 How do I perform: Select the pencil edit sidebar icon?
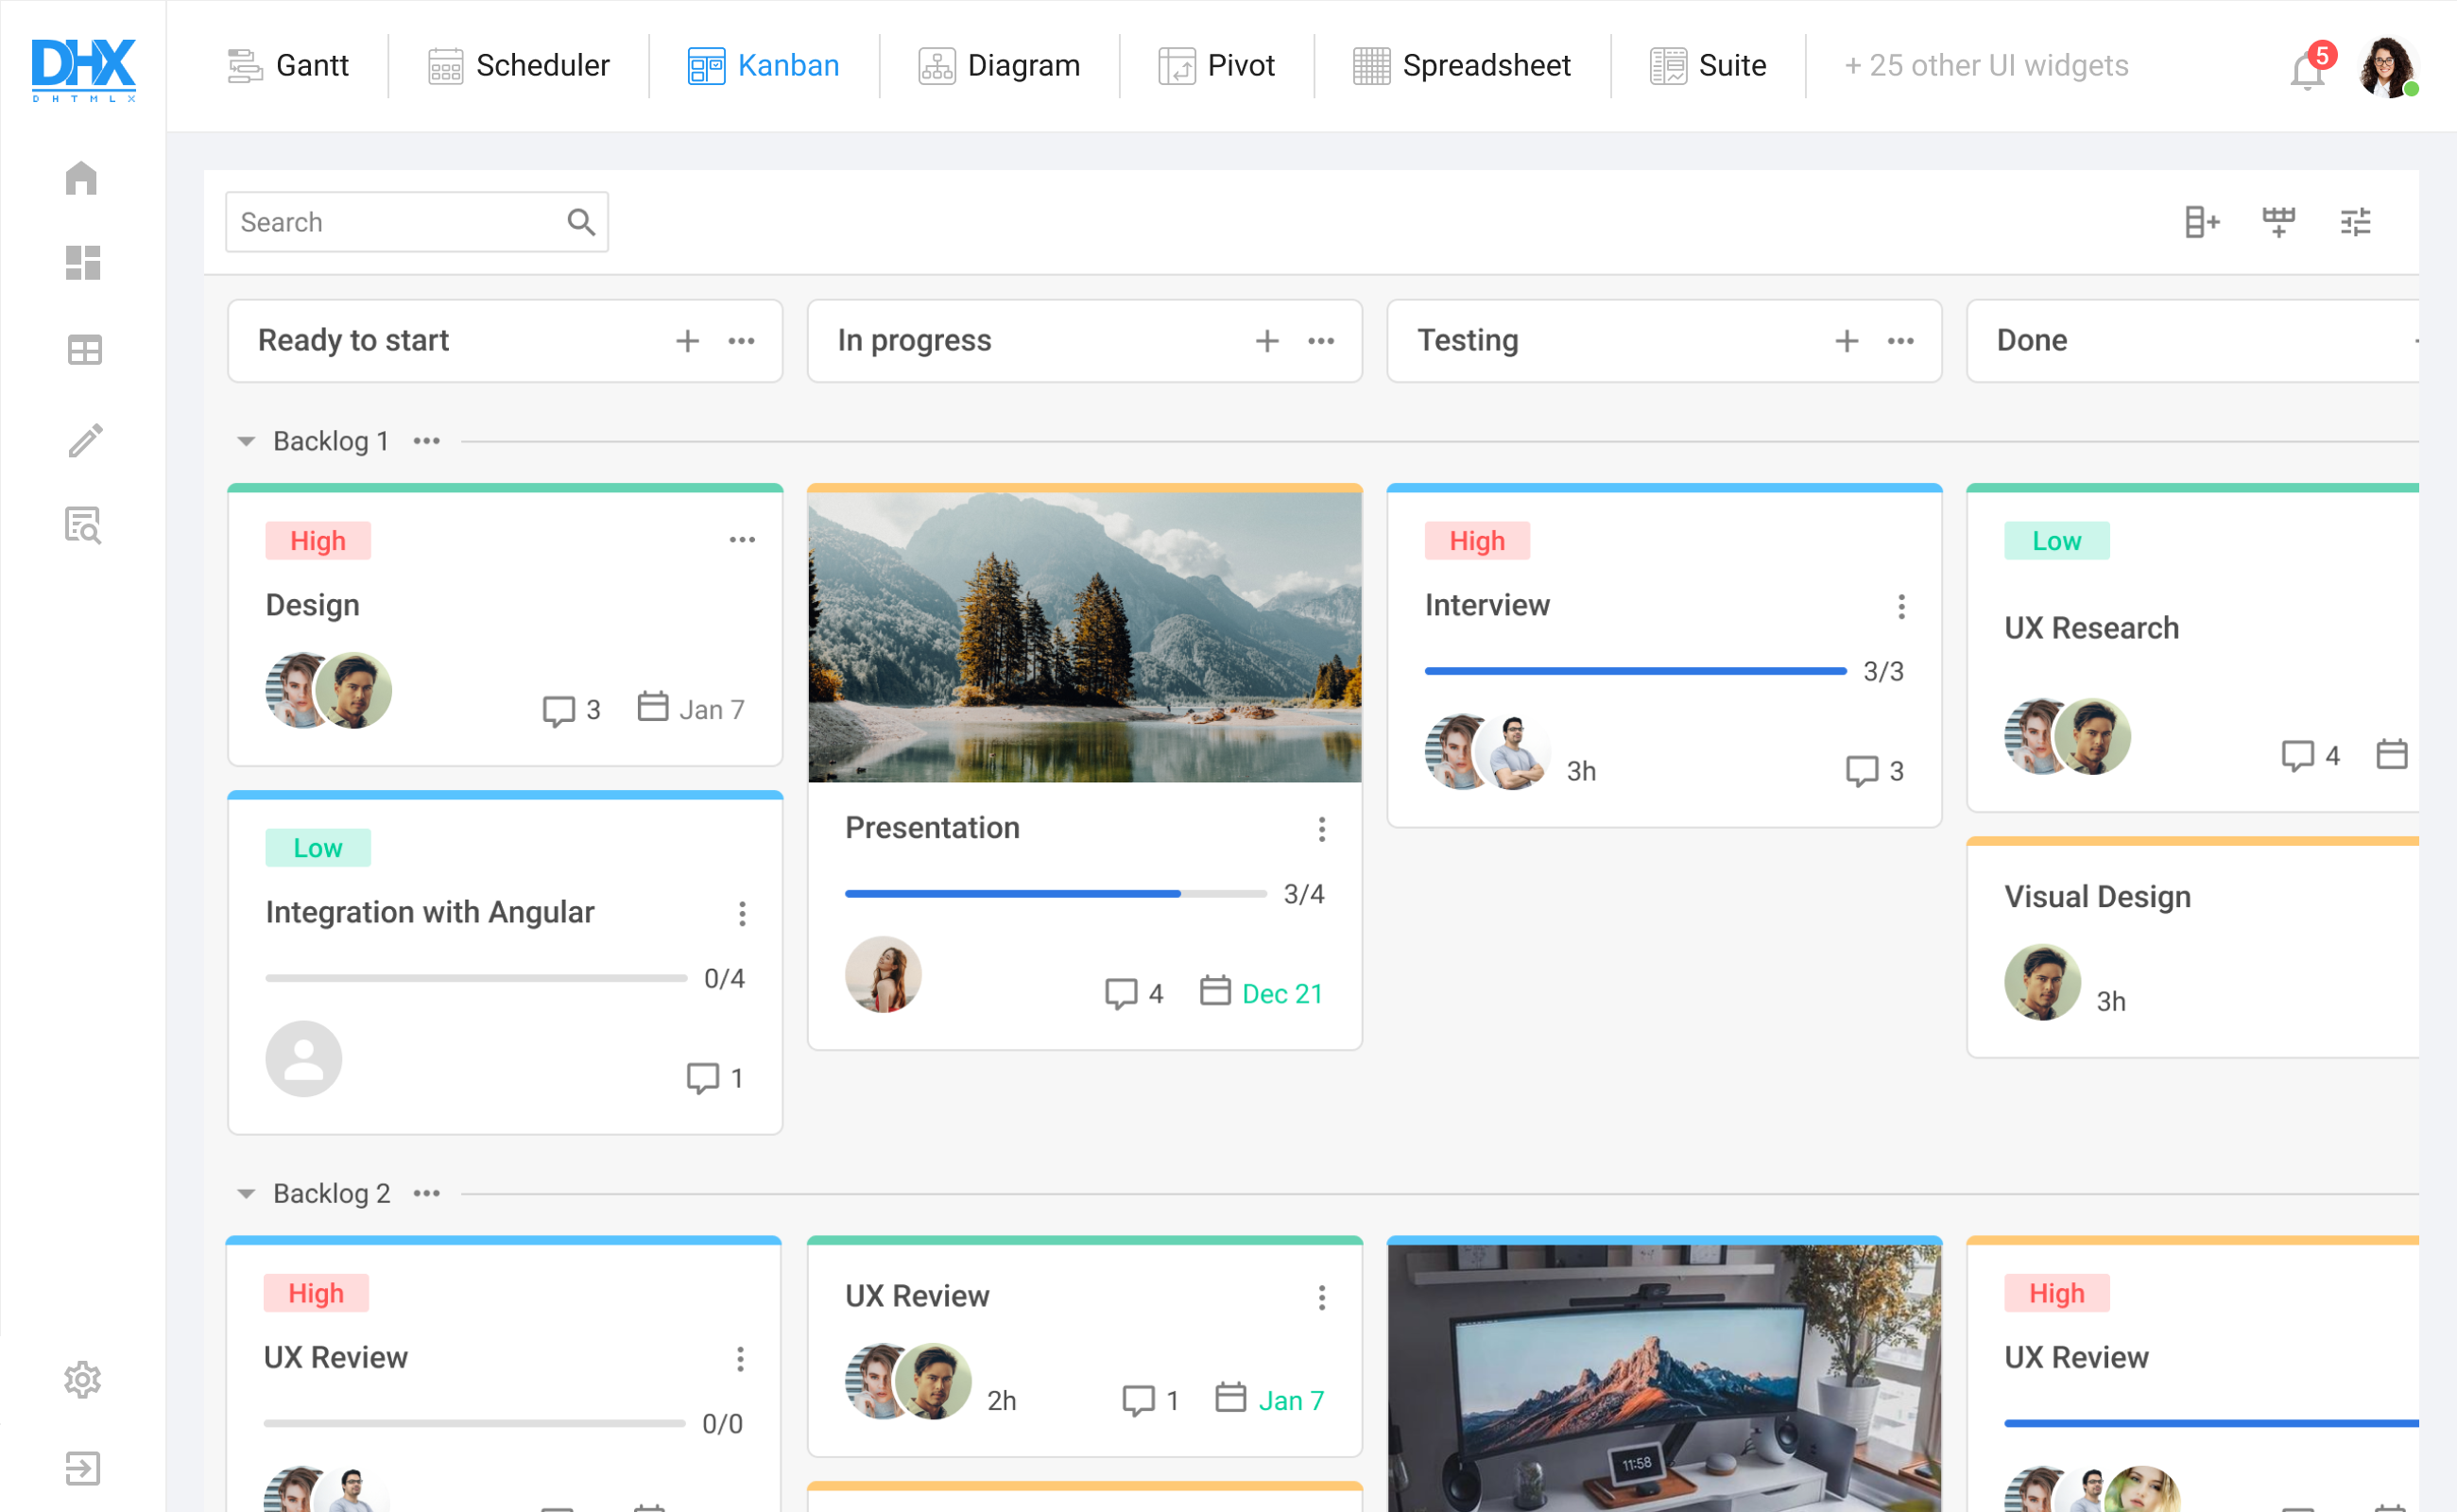click(85, 439)
